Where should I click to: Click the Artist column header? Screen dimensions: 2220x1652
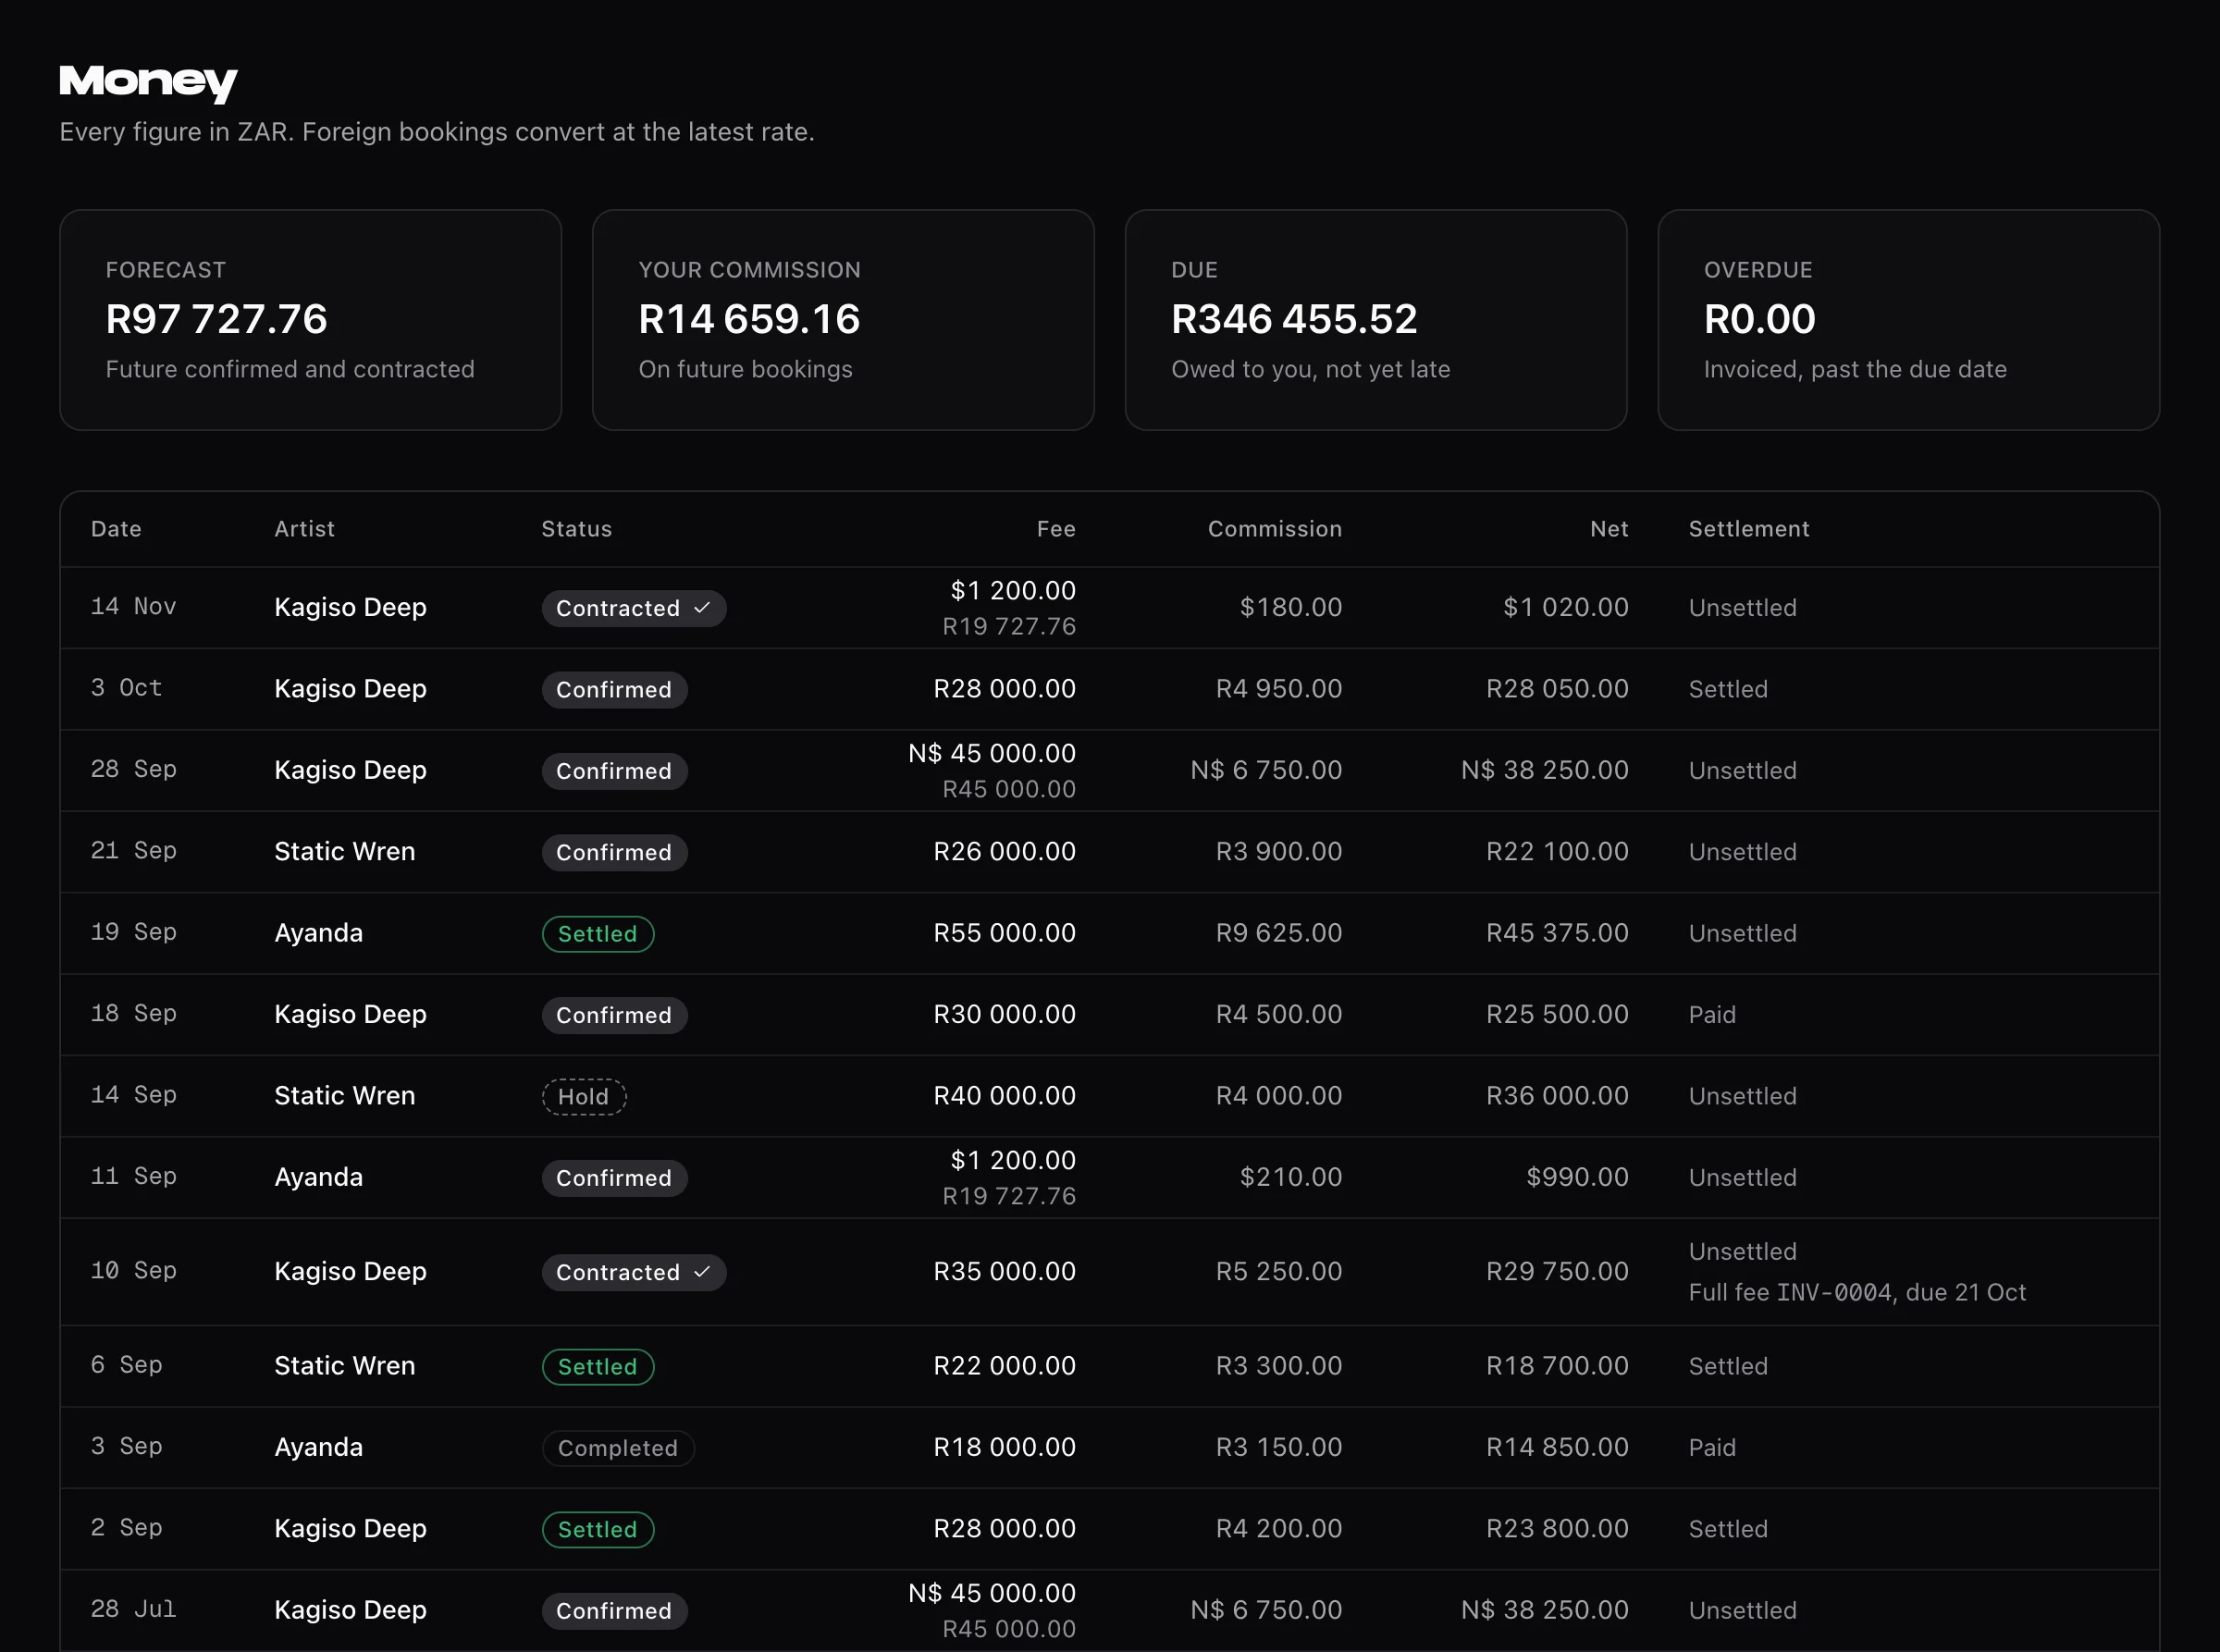click(x=304, y=529)
